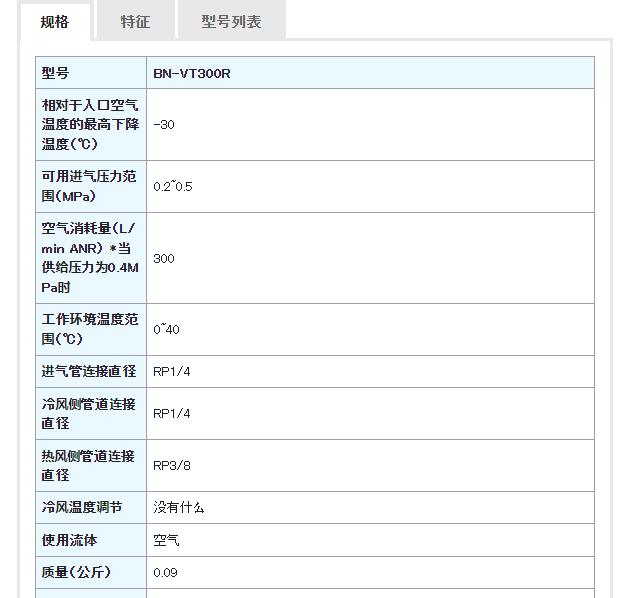Click the 空气消耗量 label cell
The height and width of the screenshot is (598, 639).
91,258
